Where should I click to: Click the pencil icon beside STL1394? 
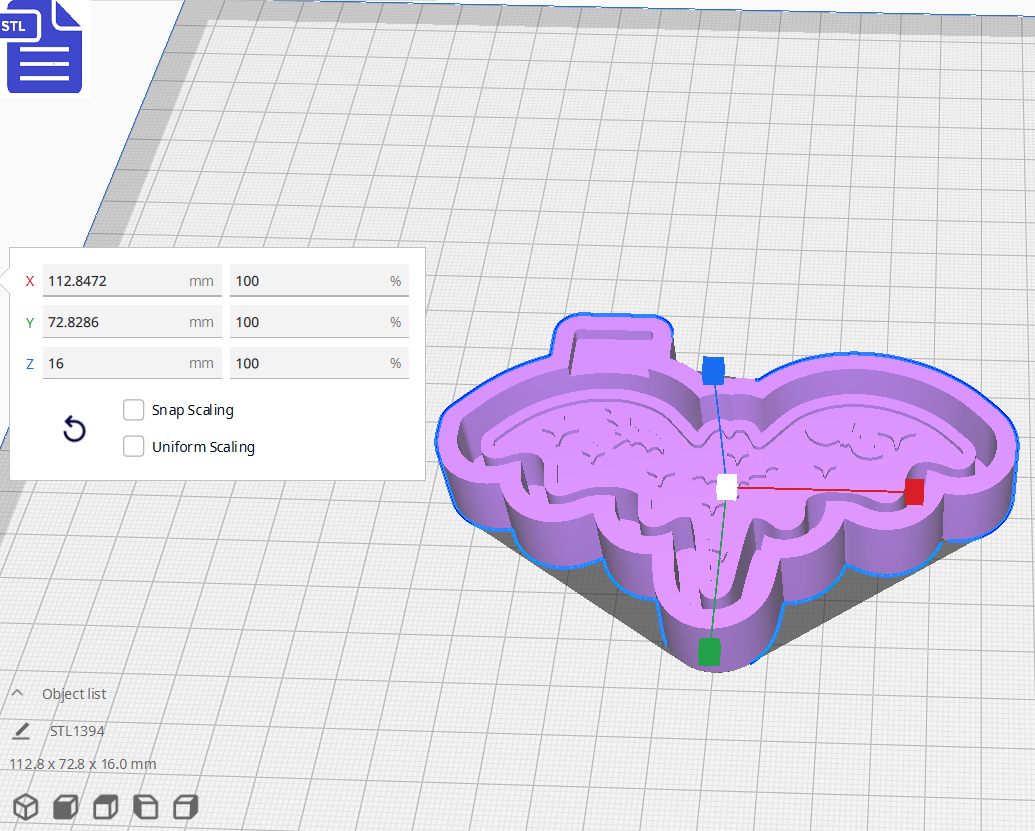(21, 731)
